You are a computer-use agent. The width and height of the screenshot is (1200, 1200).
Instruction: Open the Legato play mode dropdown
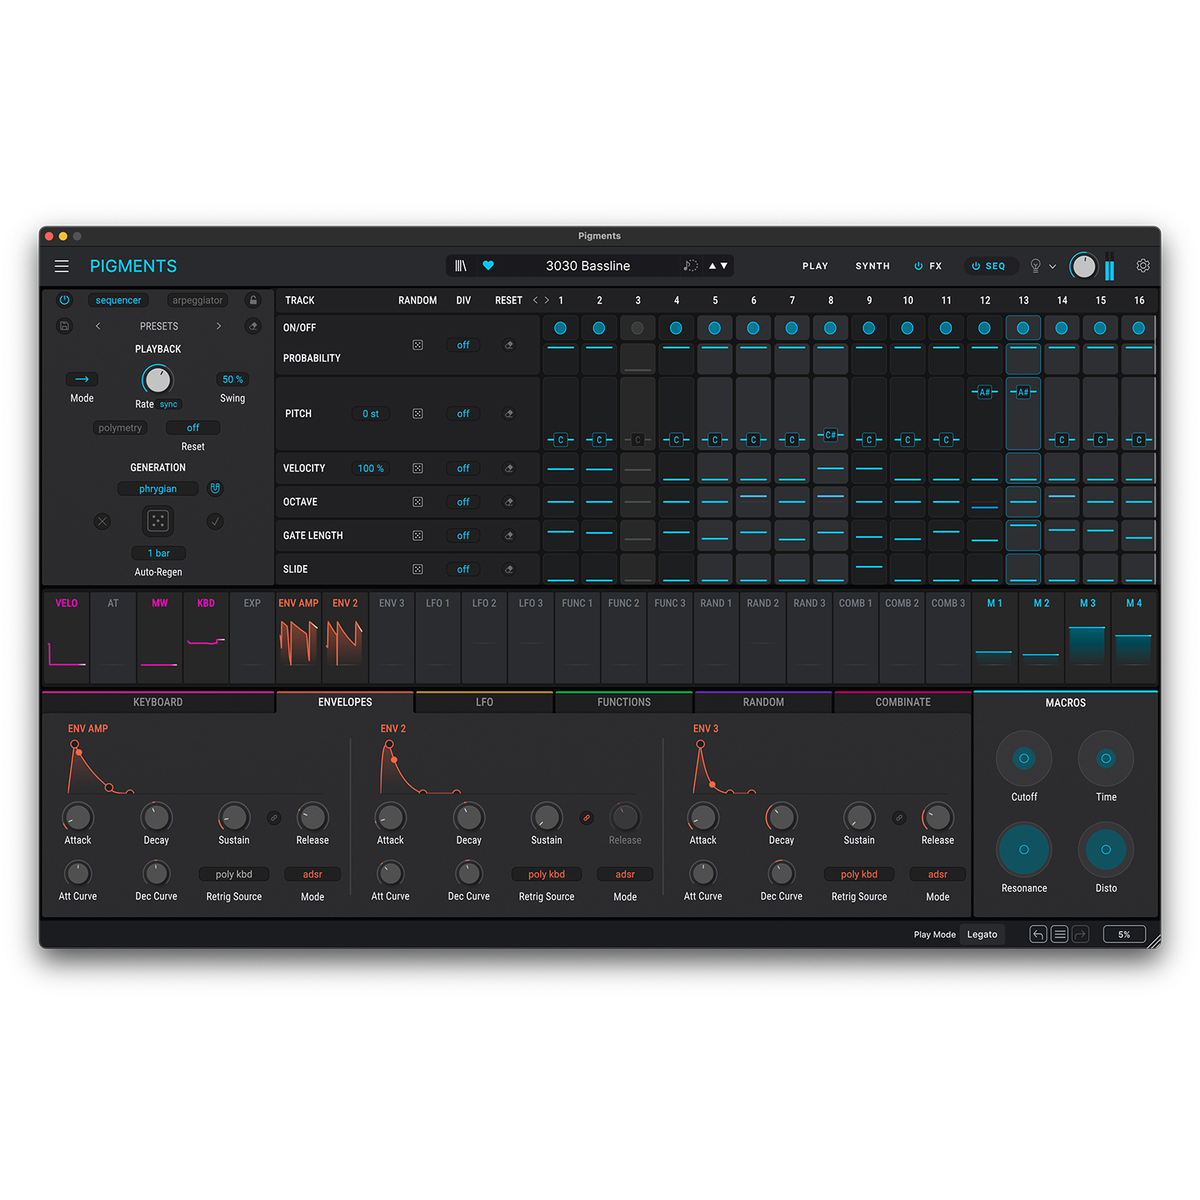click(982, 935)
